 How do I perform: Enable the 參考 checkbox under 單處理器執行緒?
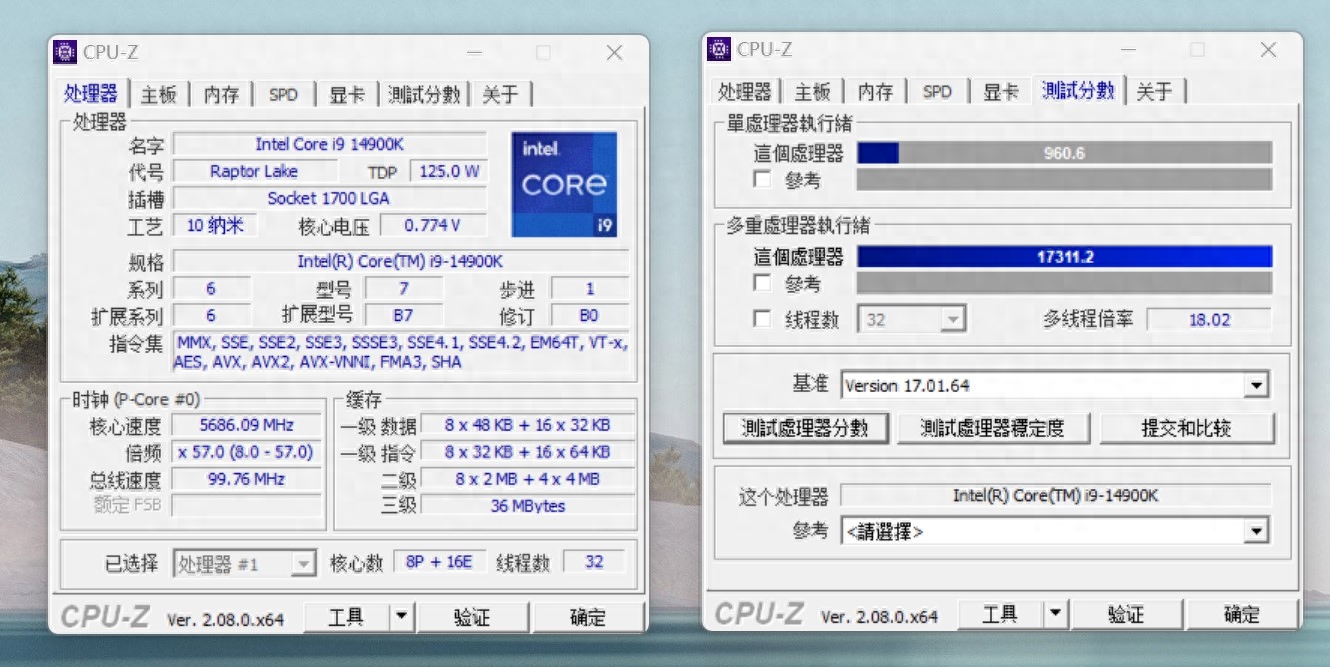tap(763, 180)
